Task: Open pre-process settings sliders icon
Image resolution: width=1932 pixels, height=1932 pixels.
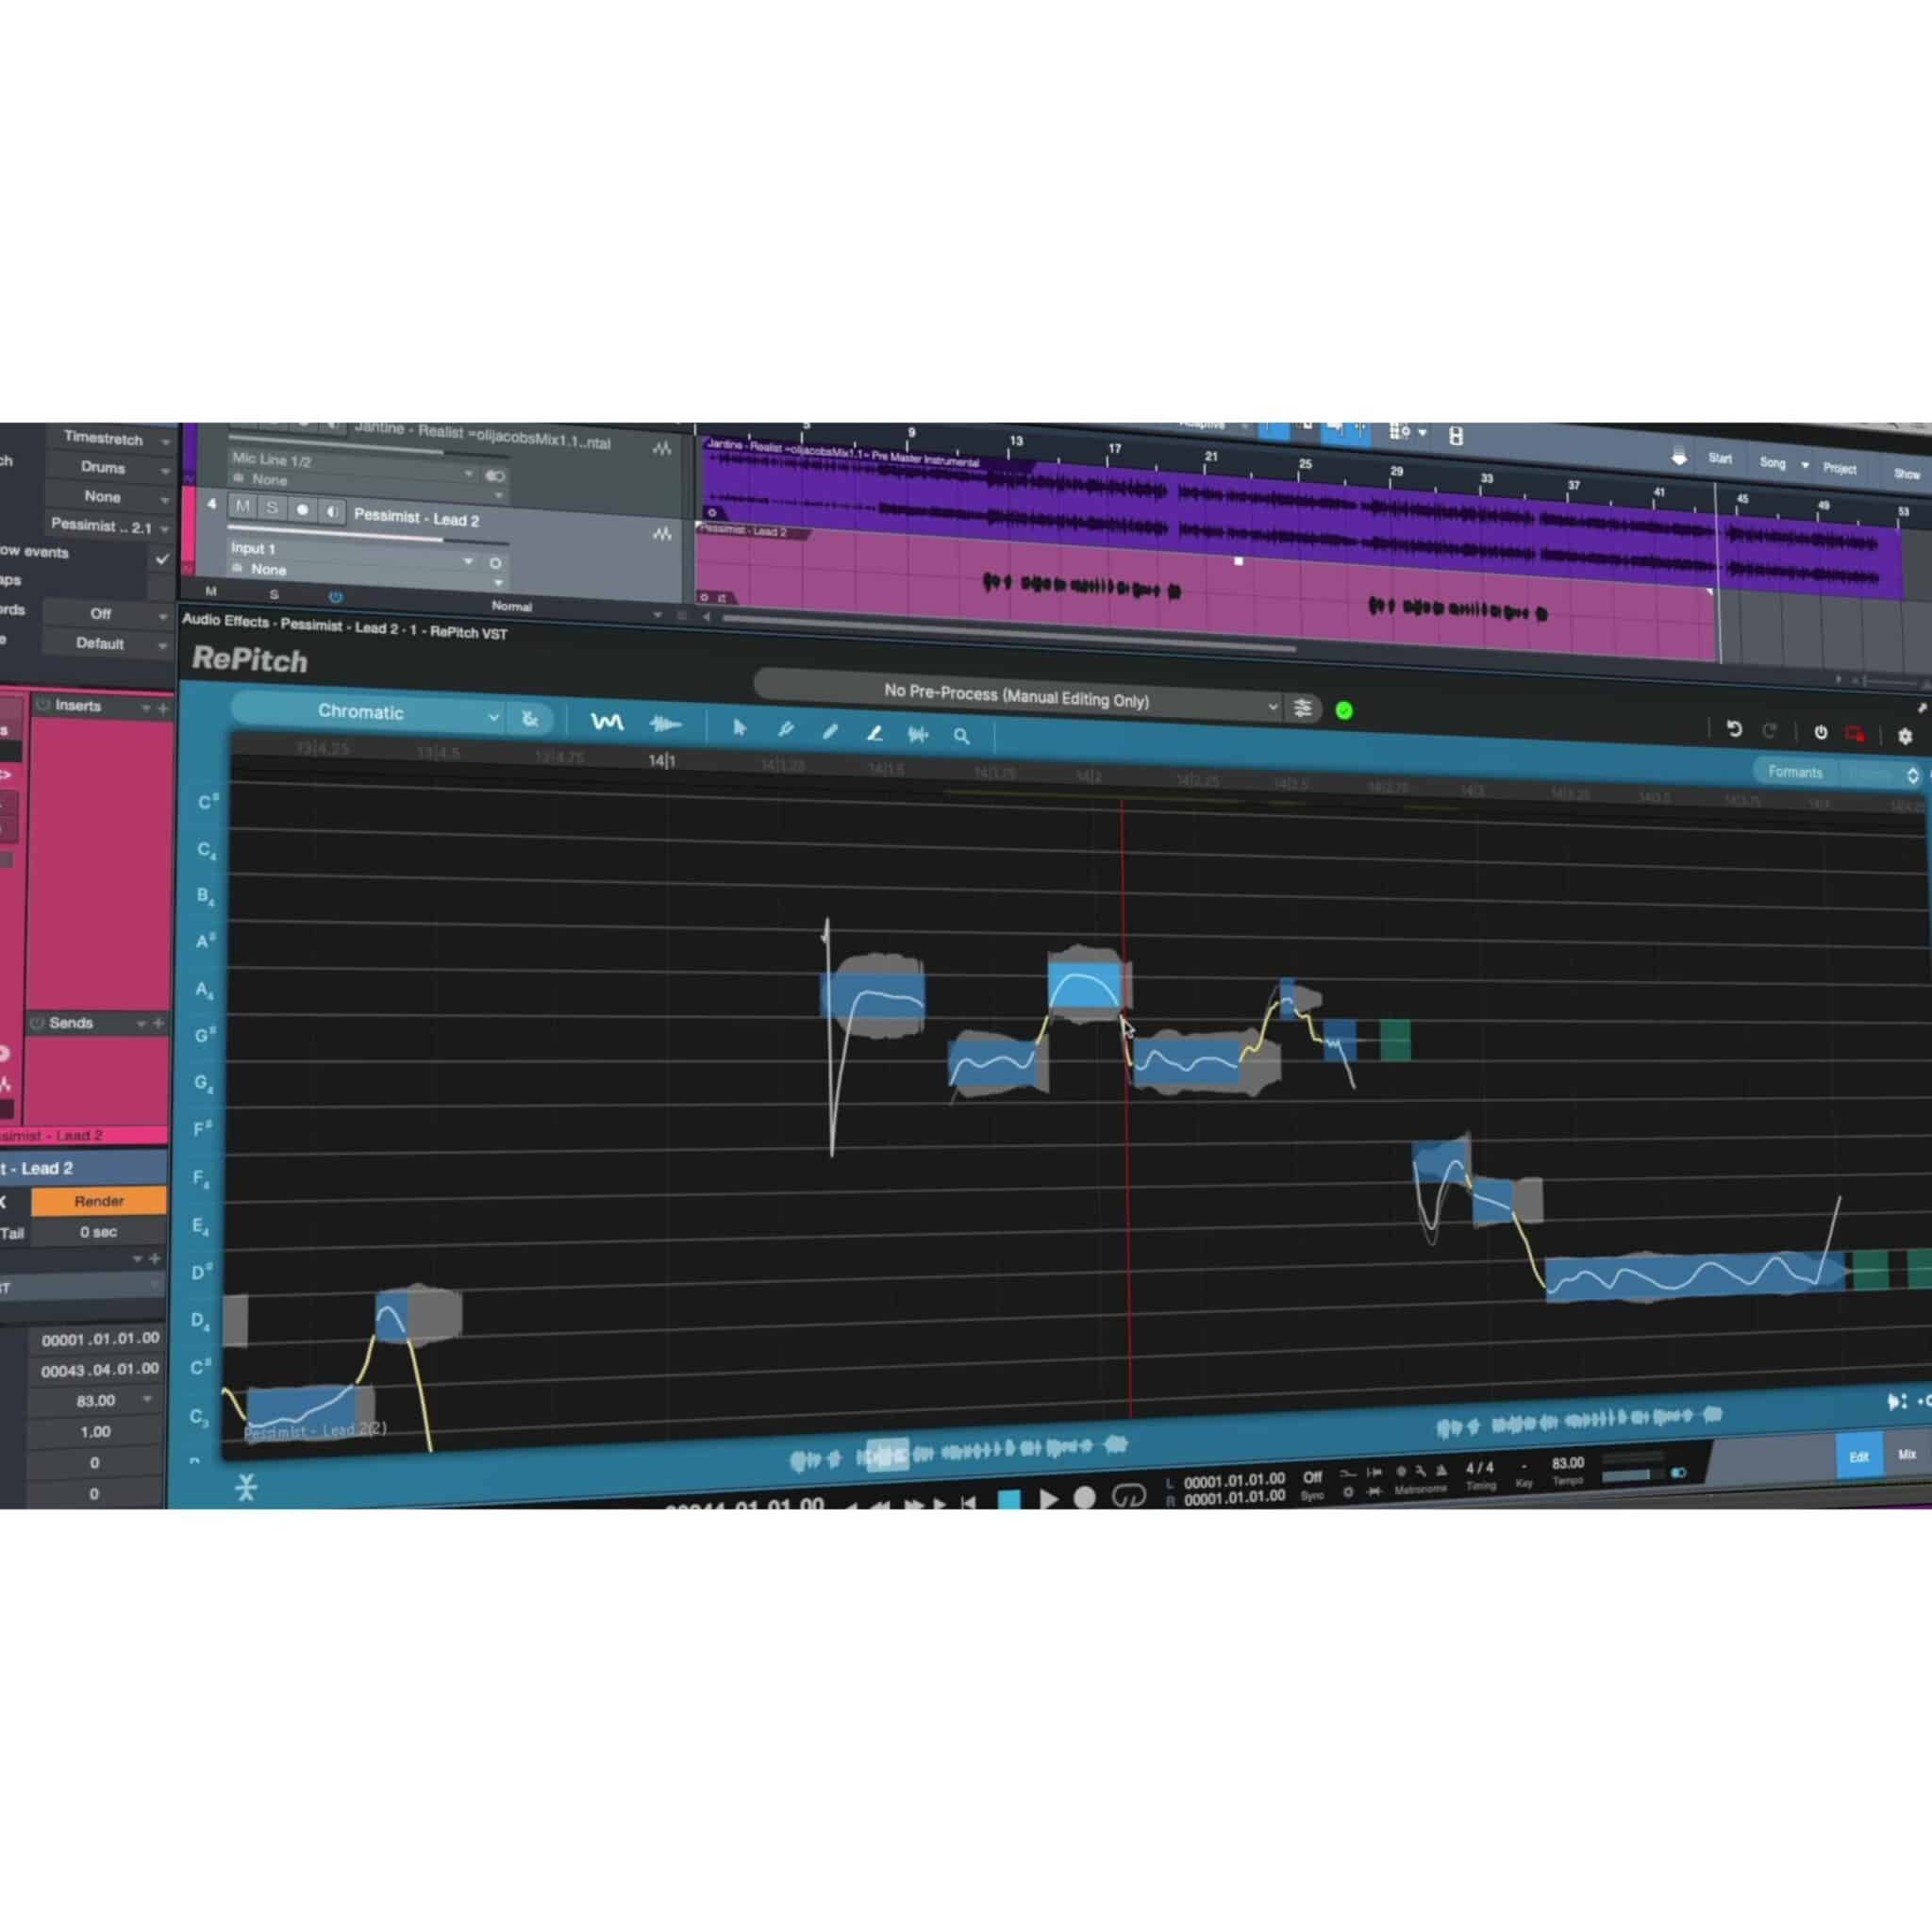Action: 1302,708
